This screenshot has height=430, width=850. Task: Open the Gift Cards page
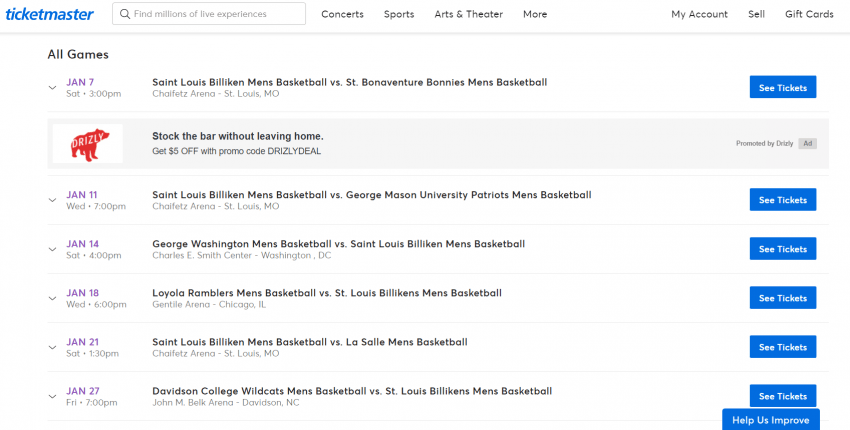tap(809, 15)
